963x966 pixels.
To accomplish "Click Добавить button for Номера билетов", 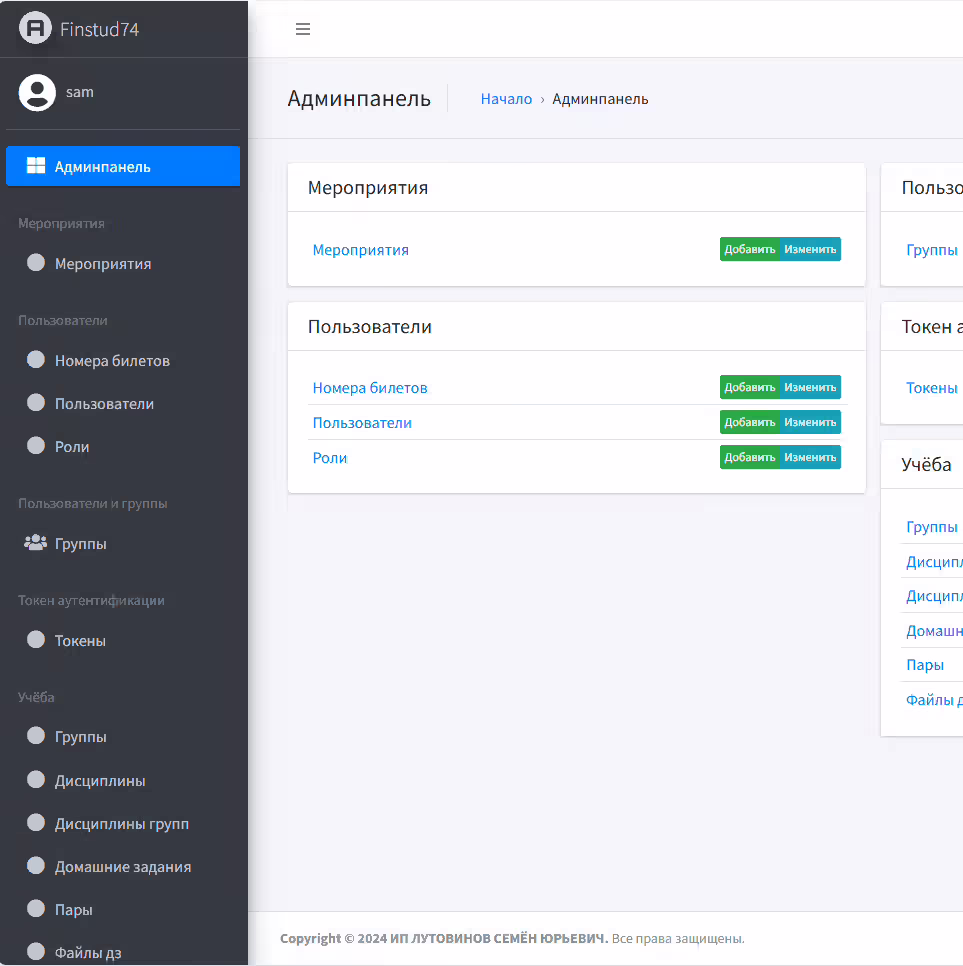I will tap(749, 388).
